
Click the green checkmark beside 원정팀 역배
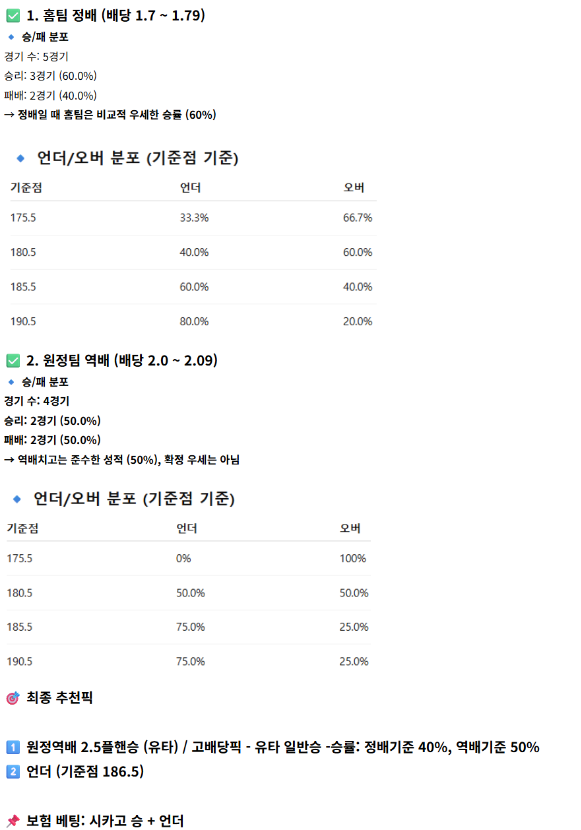[13, 361]
